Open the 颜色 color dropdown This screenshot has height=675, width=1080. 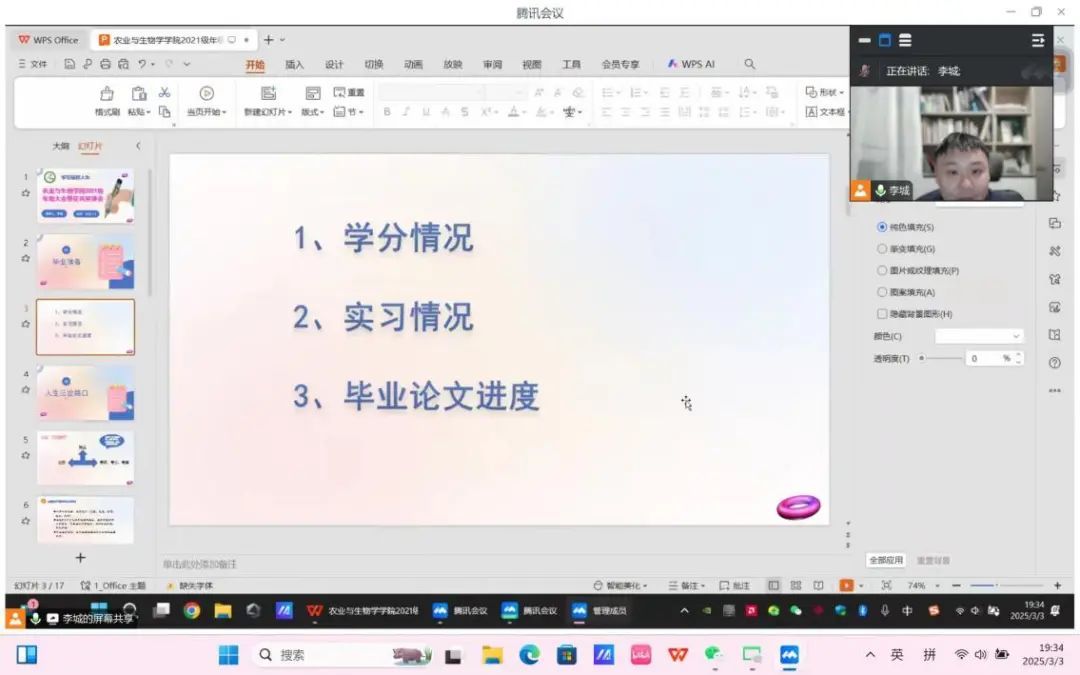978,336
